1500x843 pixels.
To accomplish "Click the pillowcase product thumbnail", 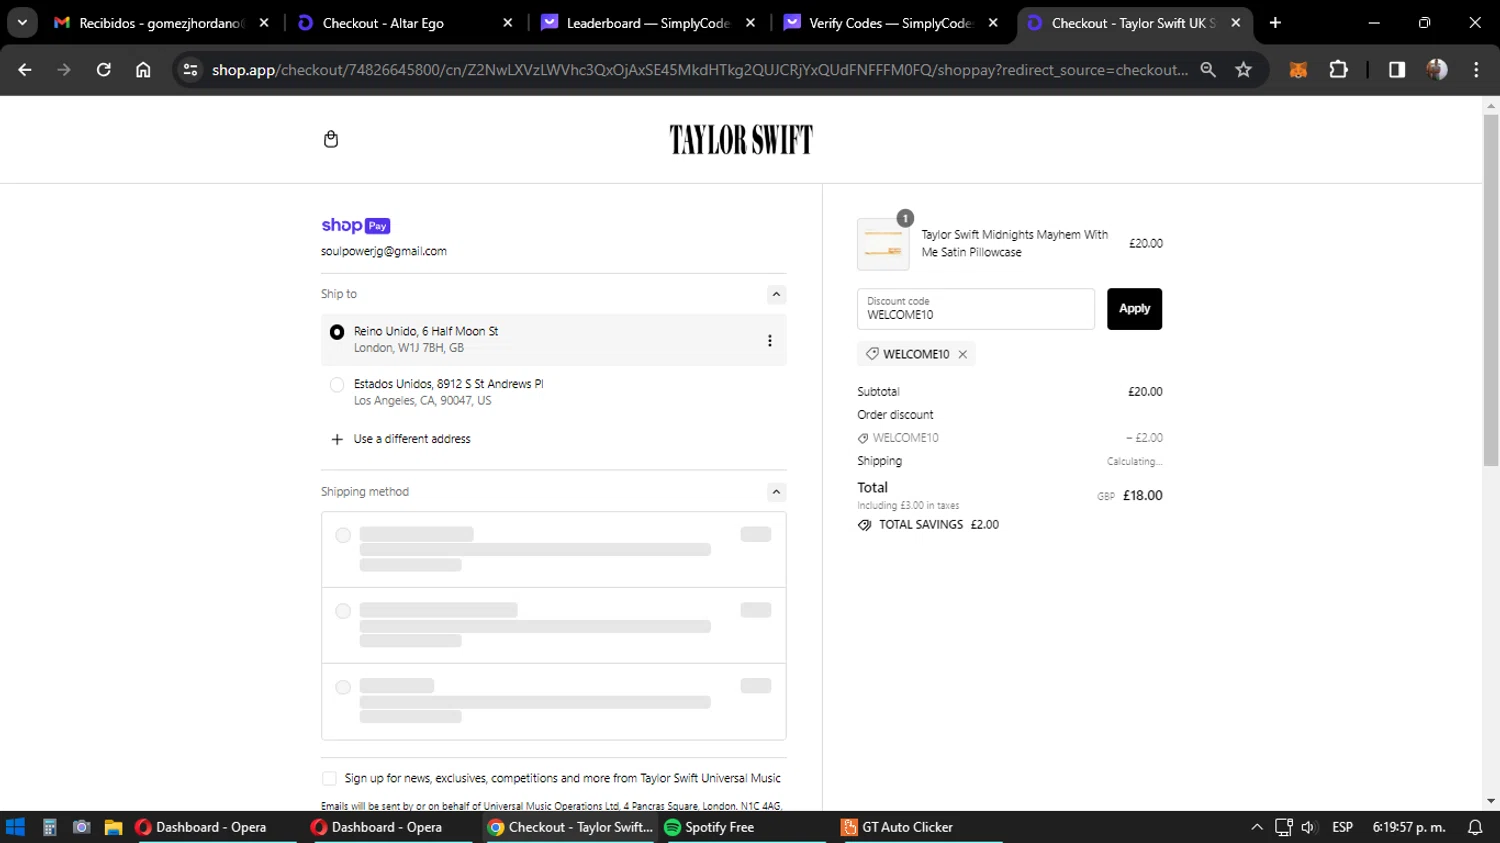I will point(883,244).
